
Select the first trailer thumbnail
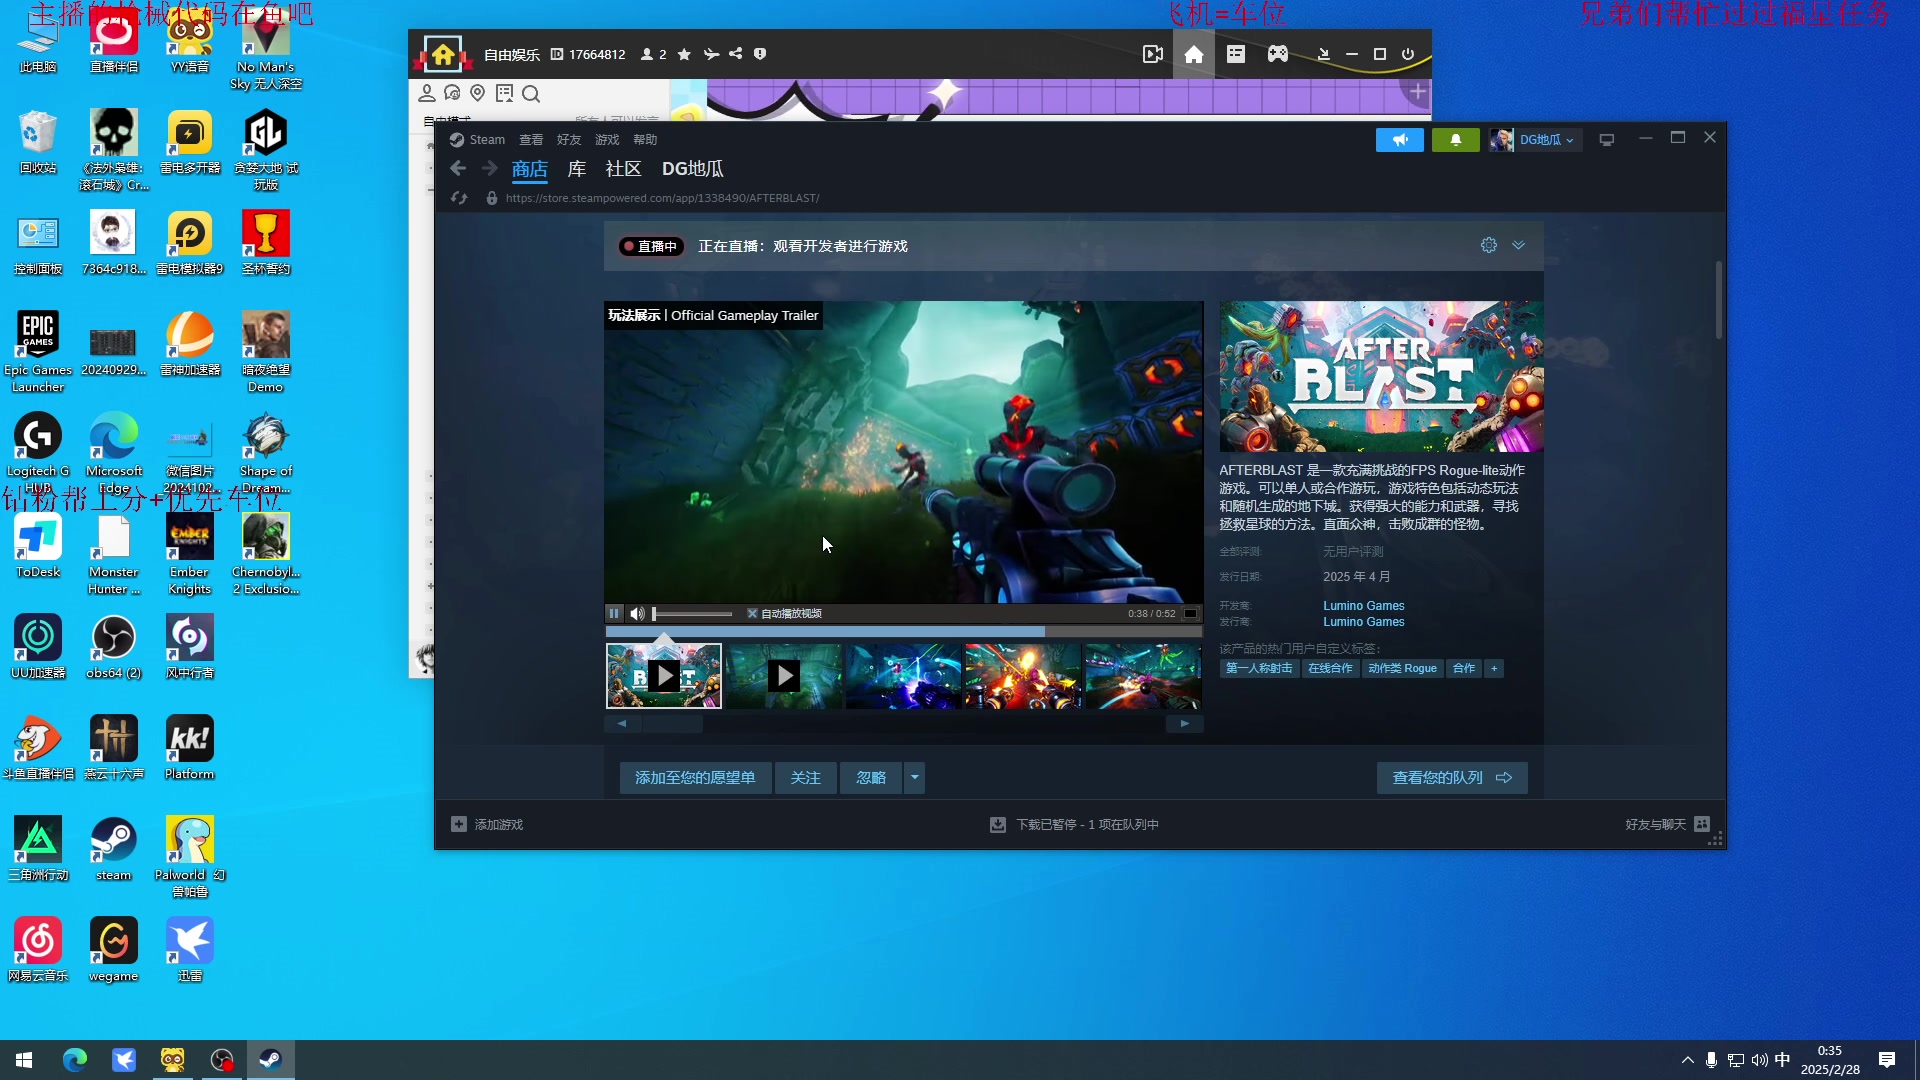tap(663, 677)
